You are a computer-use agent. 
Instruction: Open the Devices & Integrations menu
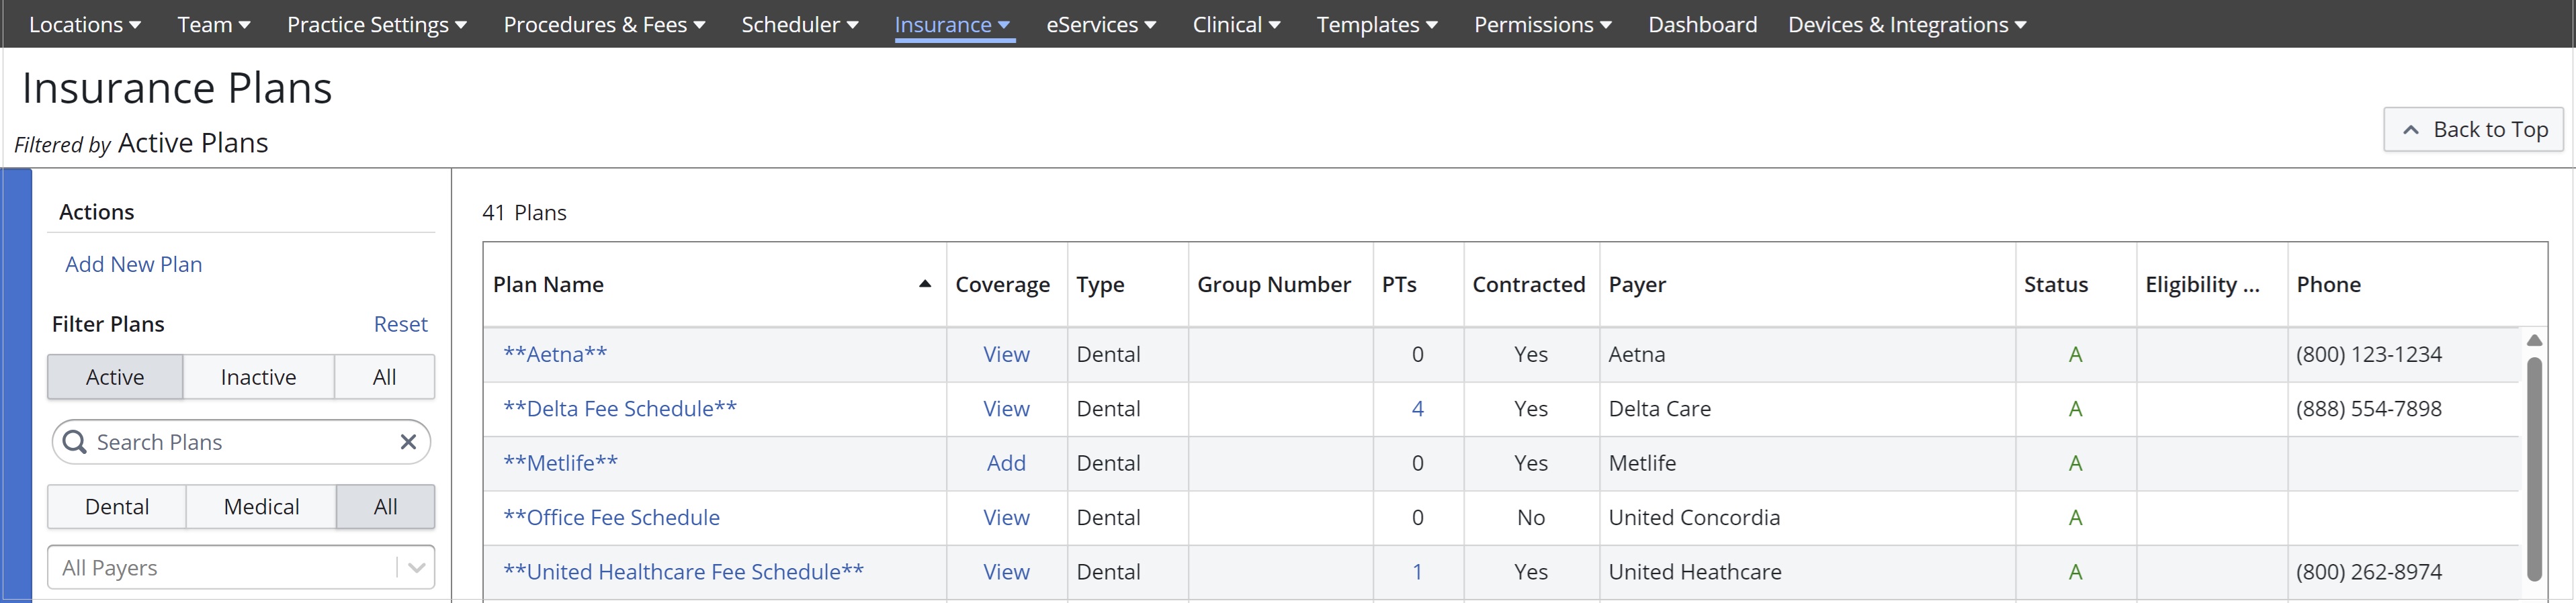[x=1906, y=25]
